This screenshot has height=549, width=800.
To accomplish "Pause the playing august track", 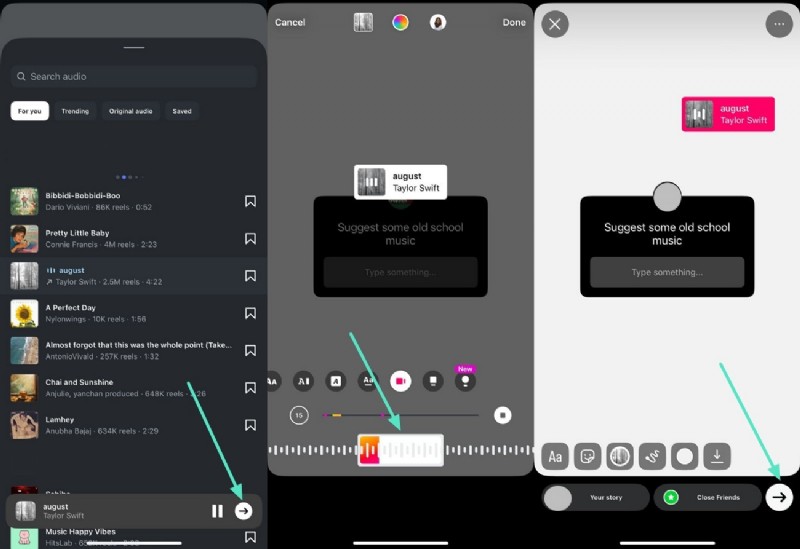I will point(217,511).
